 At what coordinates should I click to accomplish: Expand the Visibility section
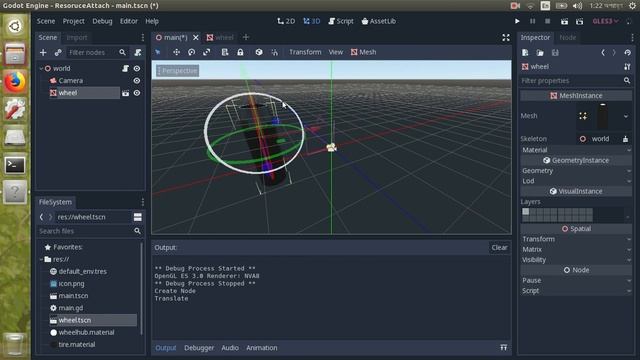tap(576, 260)
